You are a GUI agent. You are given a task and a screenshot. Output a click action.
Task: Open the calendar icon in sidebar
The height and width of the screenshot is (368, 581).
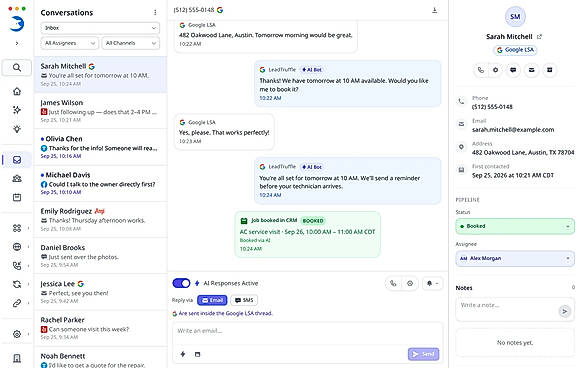(17, 197)
